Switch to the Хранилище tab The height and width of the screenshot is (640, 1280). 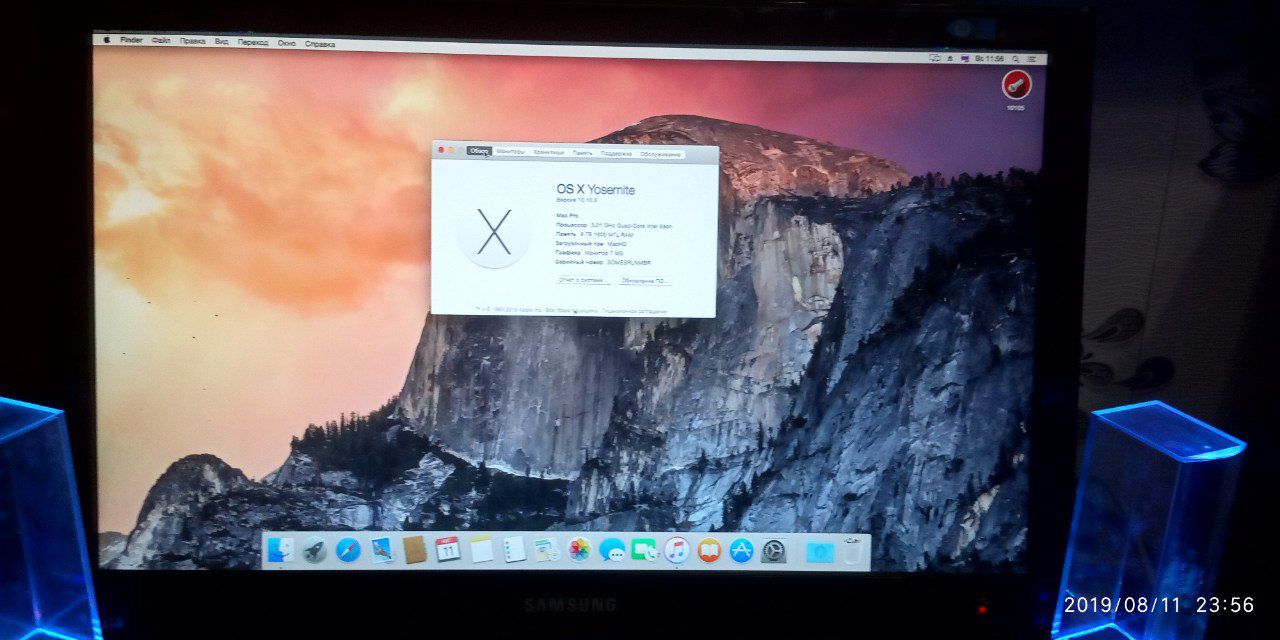coord(548,152)
